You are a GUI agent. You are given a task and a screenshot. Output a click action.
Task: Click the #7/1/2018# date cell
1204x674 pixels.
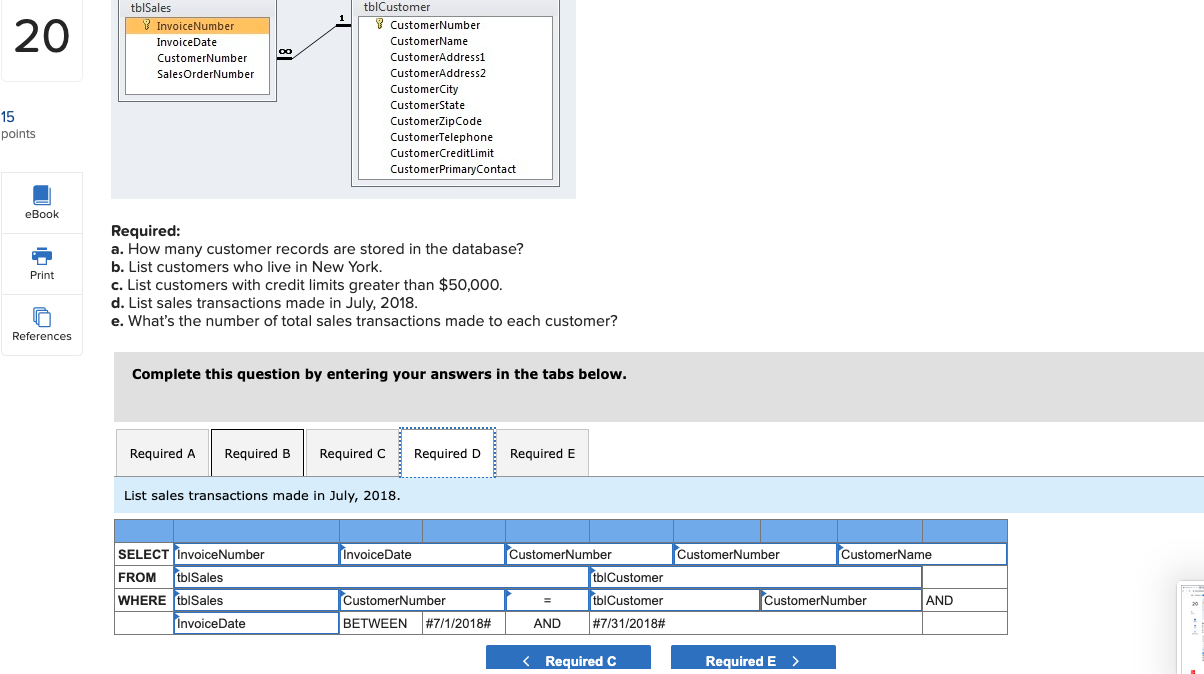tap(464, 623)
